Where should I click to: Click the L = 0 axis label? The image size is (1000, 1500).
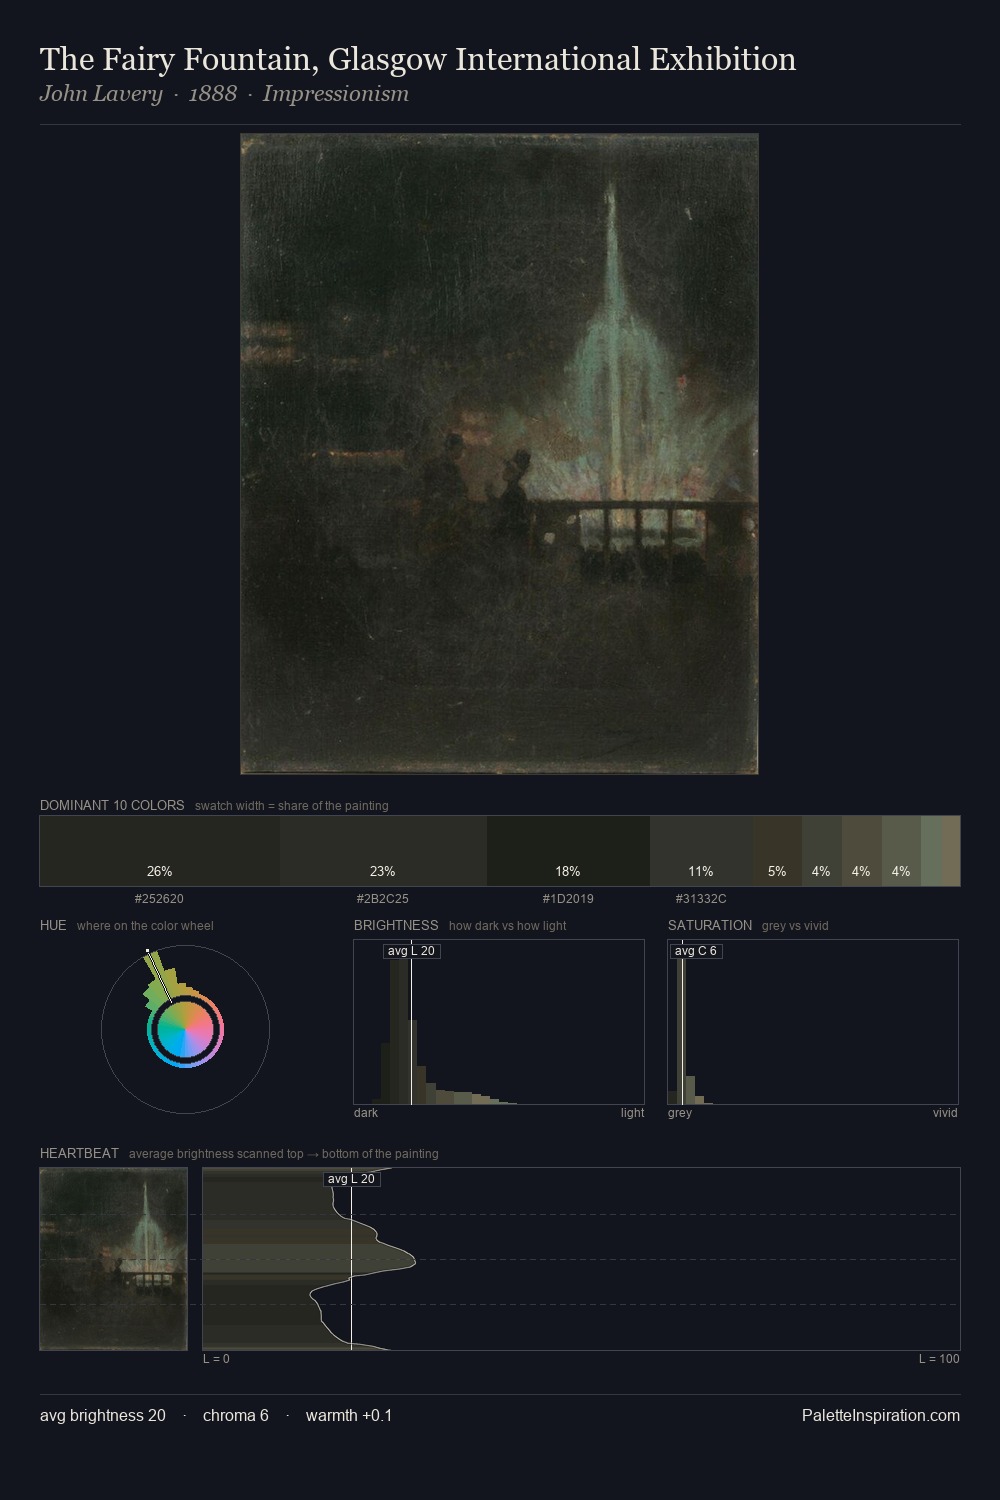[x=216, y=1359]
